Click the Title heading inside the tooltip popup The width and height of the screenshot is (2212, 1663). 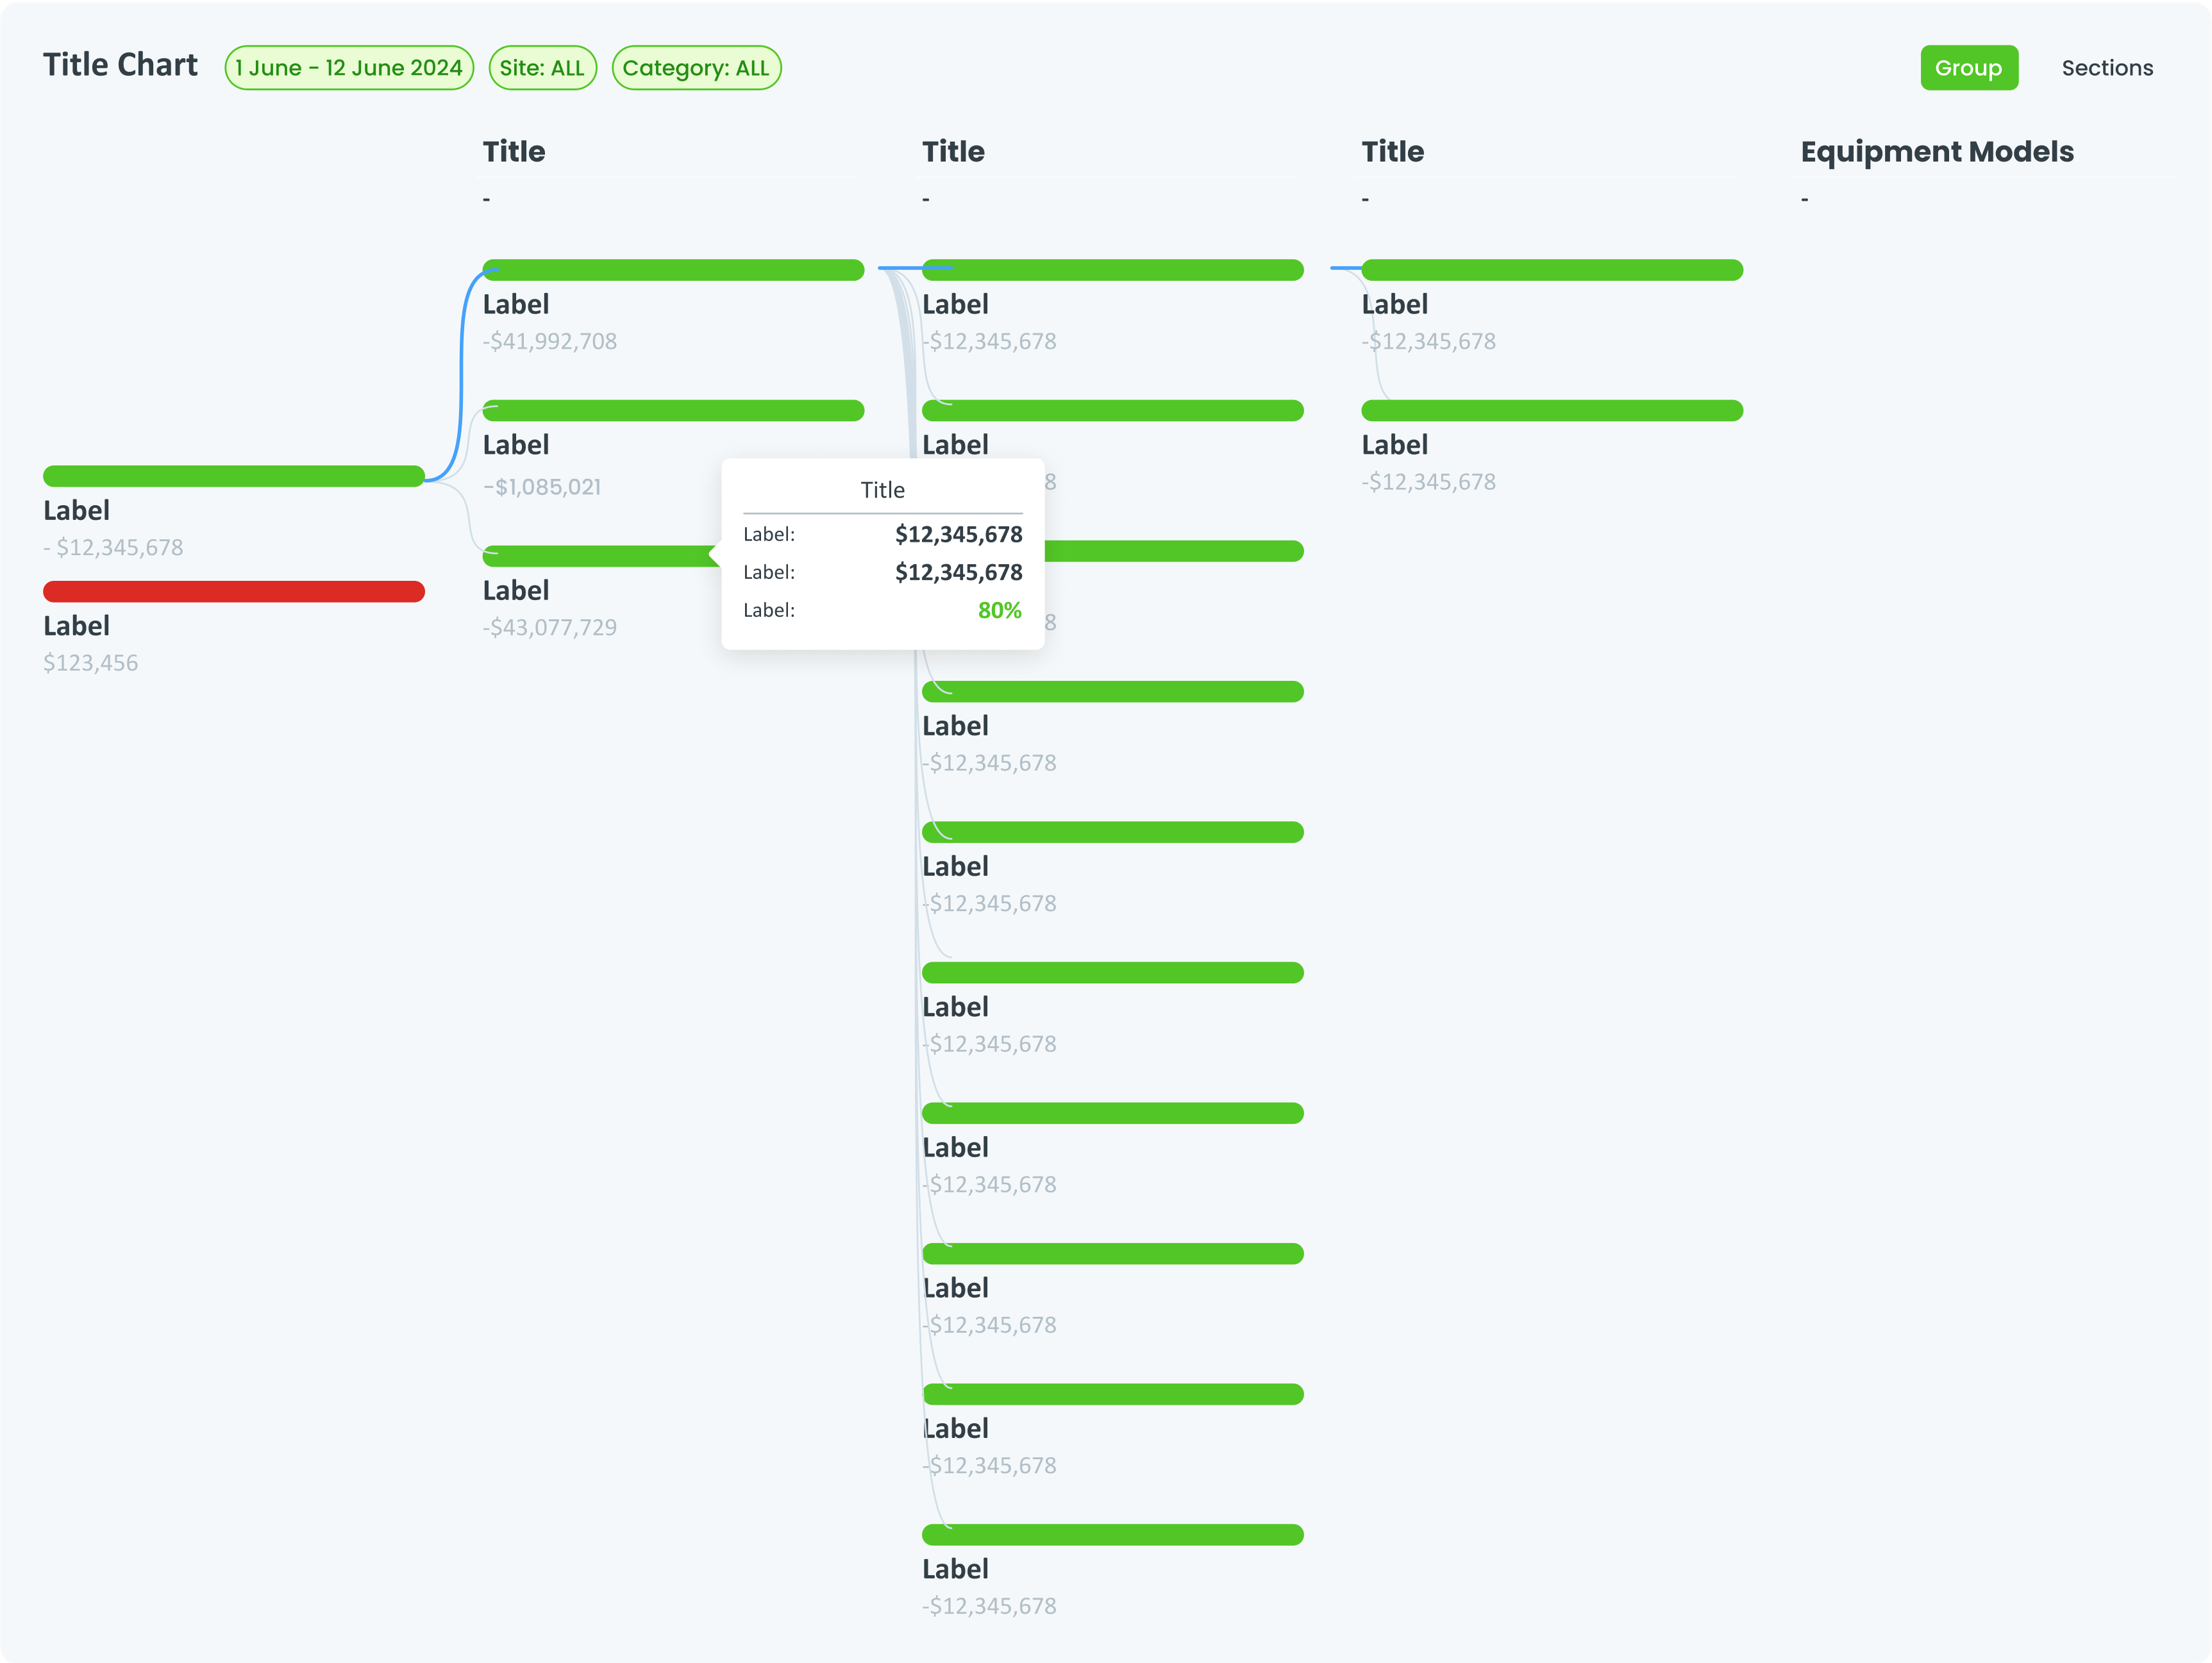tap(882, 489)
